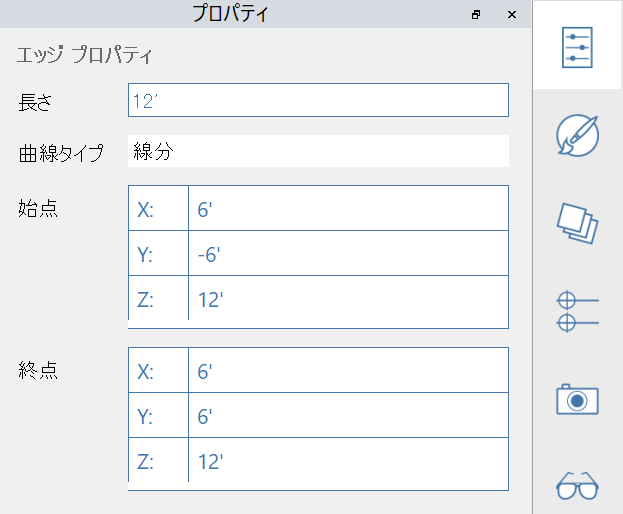This screenshot has height=514, width=623.
Task: Open the Materials paint brush icon
Action: 578,135
